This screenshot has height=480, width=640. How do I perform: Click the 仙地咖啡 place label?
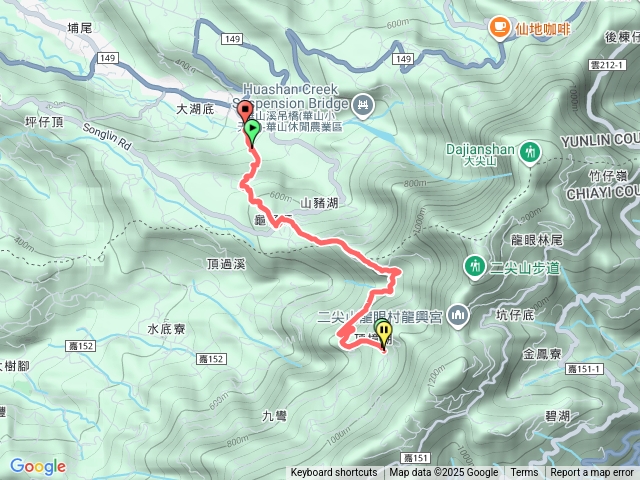click(x=542, y=29)
